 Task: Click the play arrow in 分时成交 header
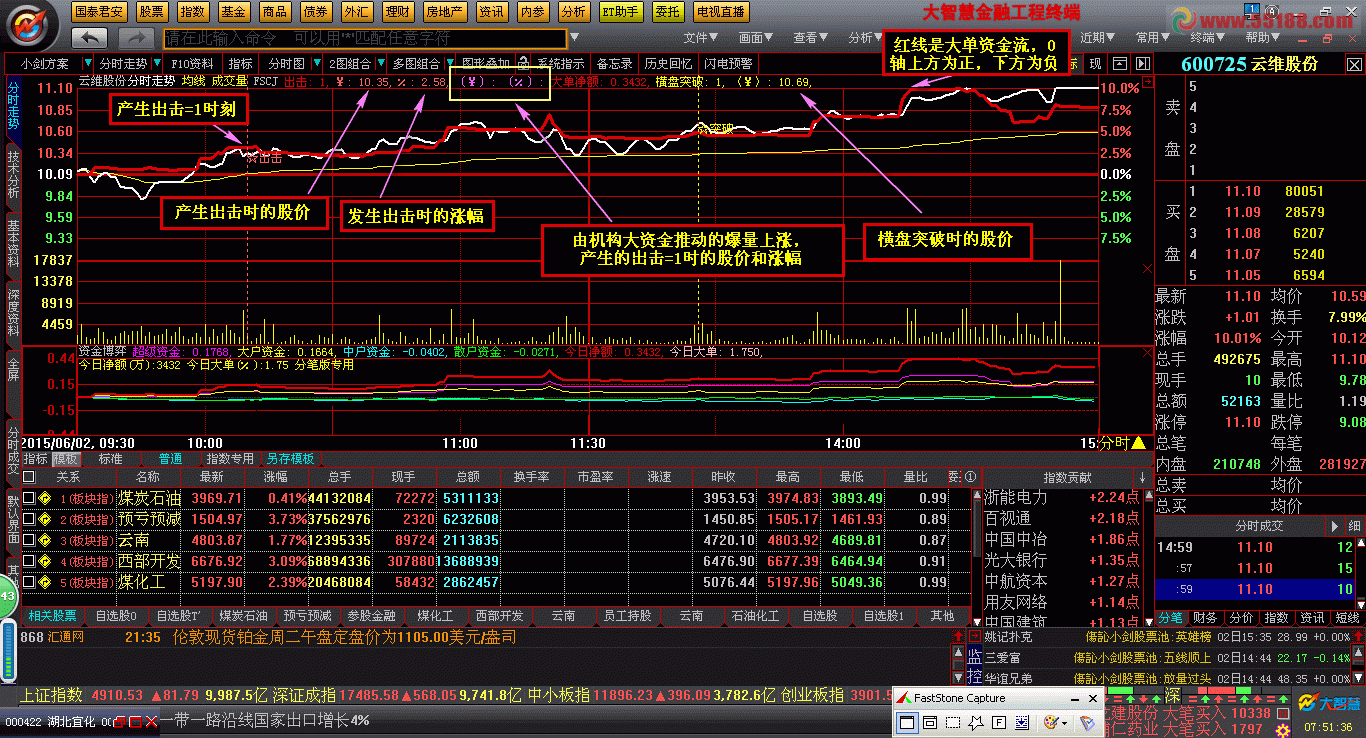1335,526
